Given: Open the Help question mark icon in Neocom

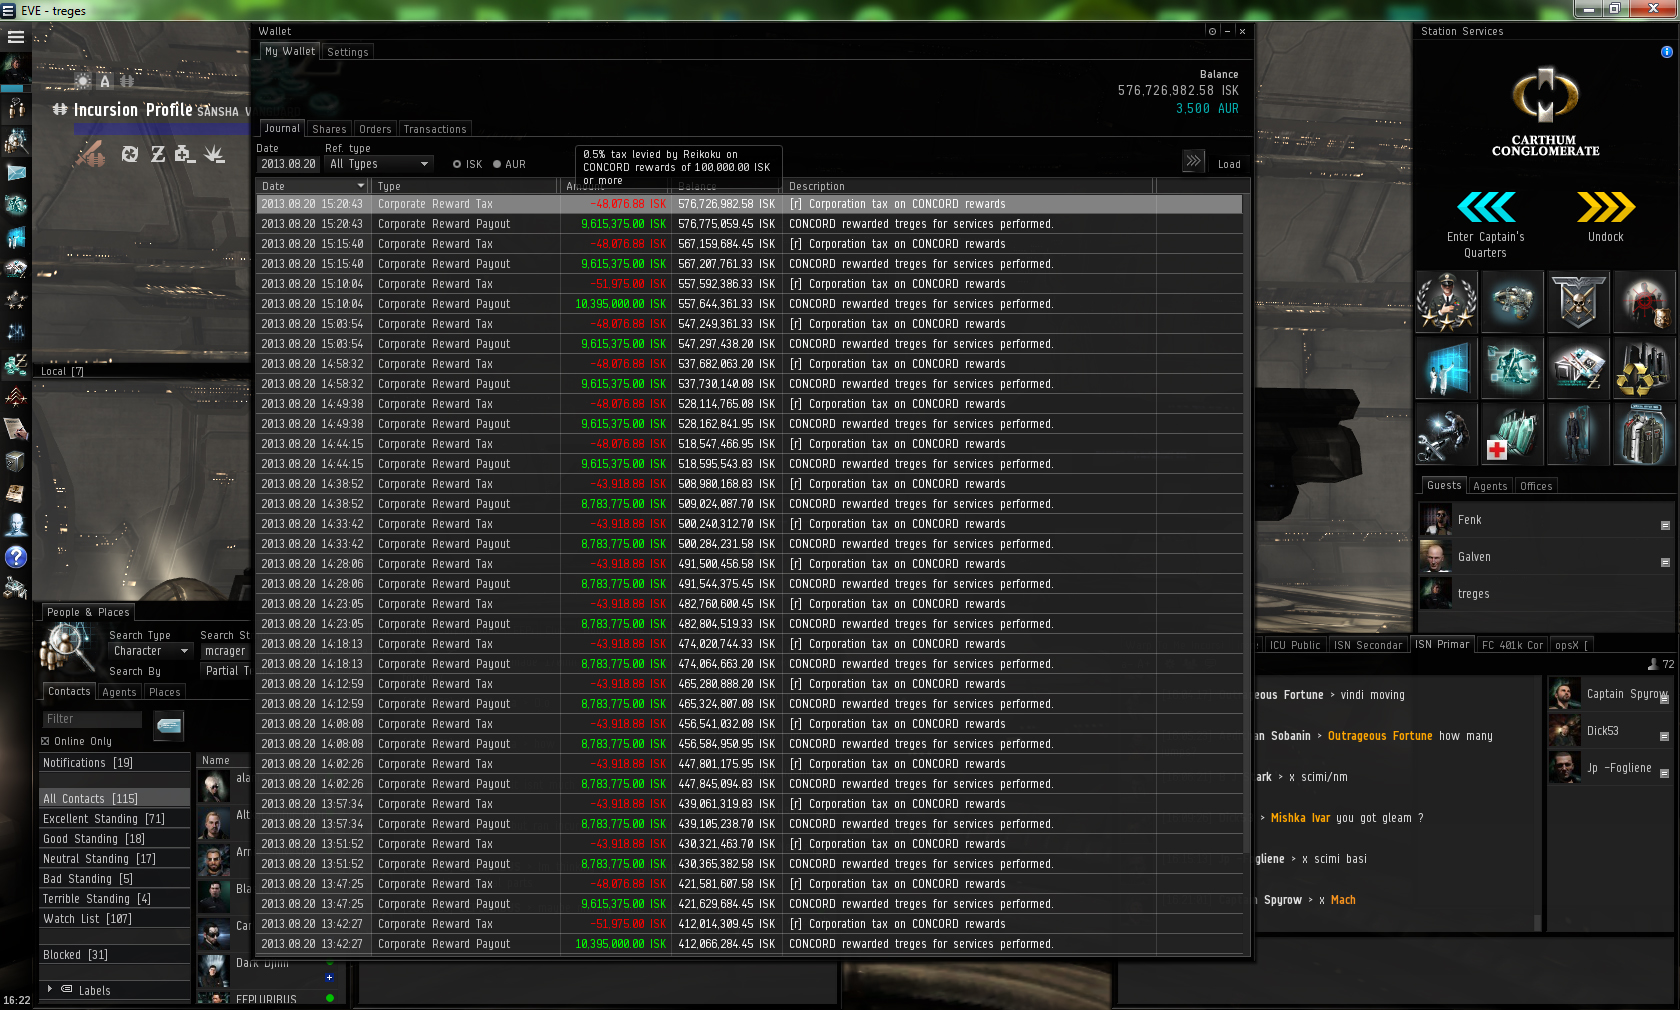Looking at the screenshot, I should coord(16,557).
